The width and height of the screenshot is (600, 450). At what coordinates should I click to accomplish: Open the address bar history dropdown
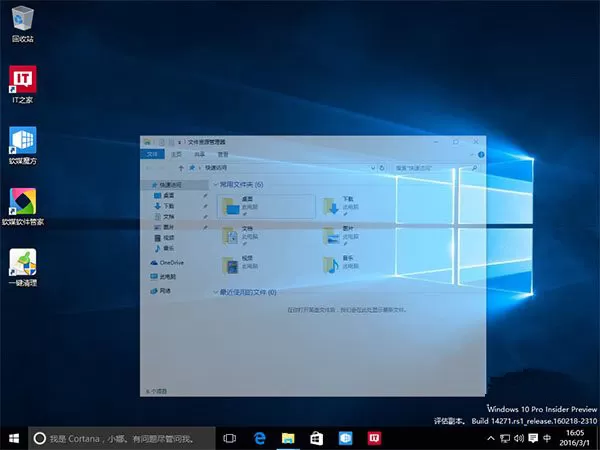click(x=373, y=168)
